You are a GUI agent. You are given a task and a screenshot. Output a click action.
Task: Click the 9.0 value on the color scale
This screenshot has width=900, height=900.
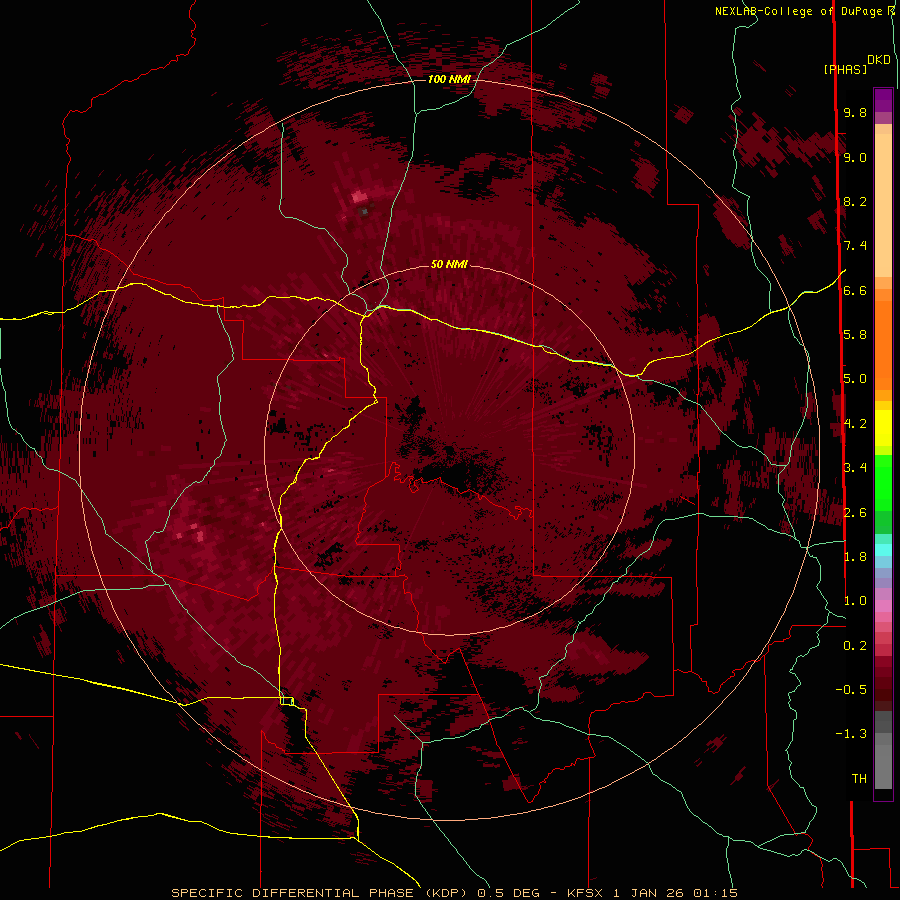[855, 157]
